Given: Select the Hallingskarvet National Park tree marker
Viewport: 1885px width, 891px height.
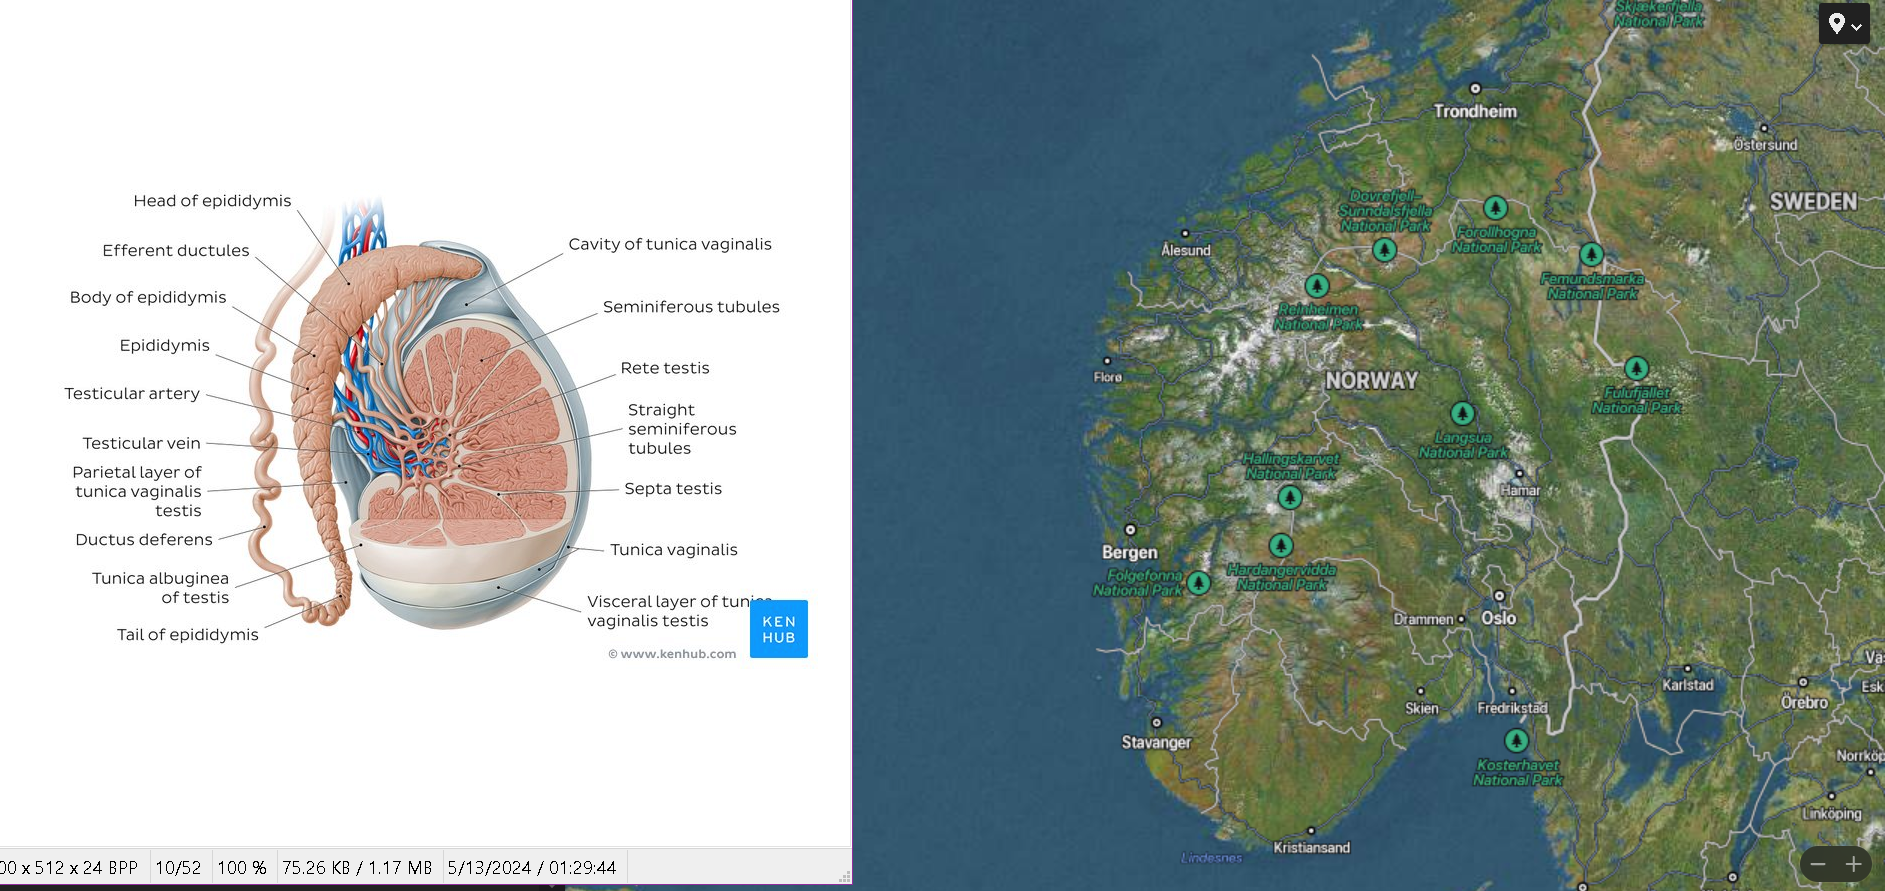Looking at the screenshot, I should (x=1290, y=496).
